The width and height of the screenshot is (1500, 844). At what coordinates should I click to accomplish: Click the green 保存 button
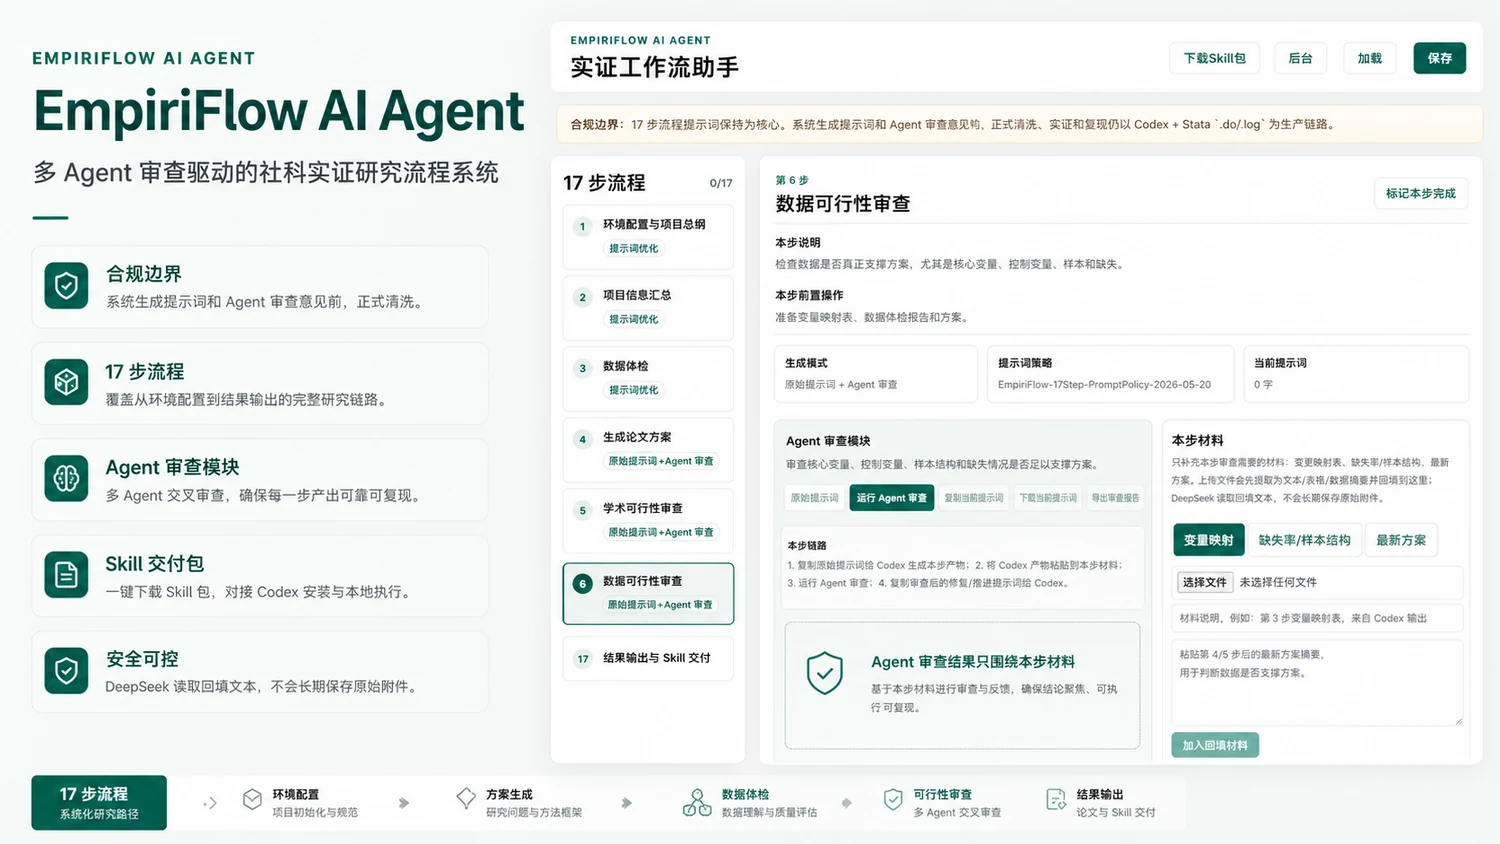coord(1439,58)
